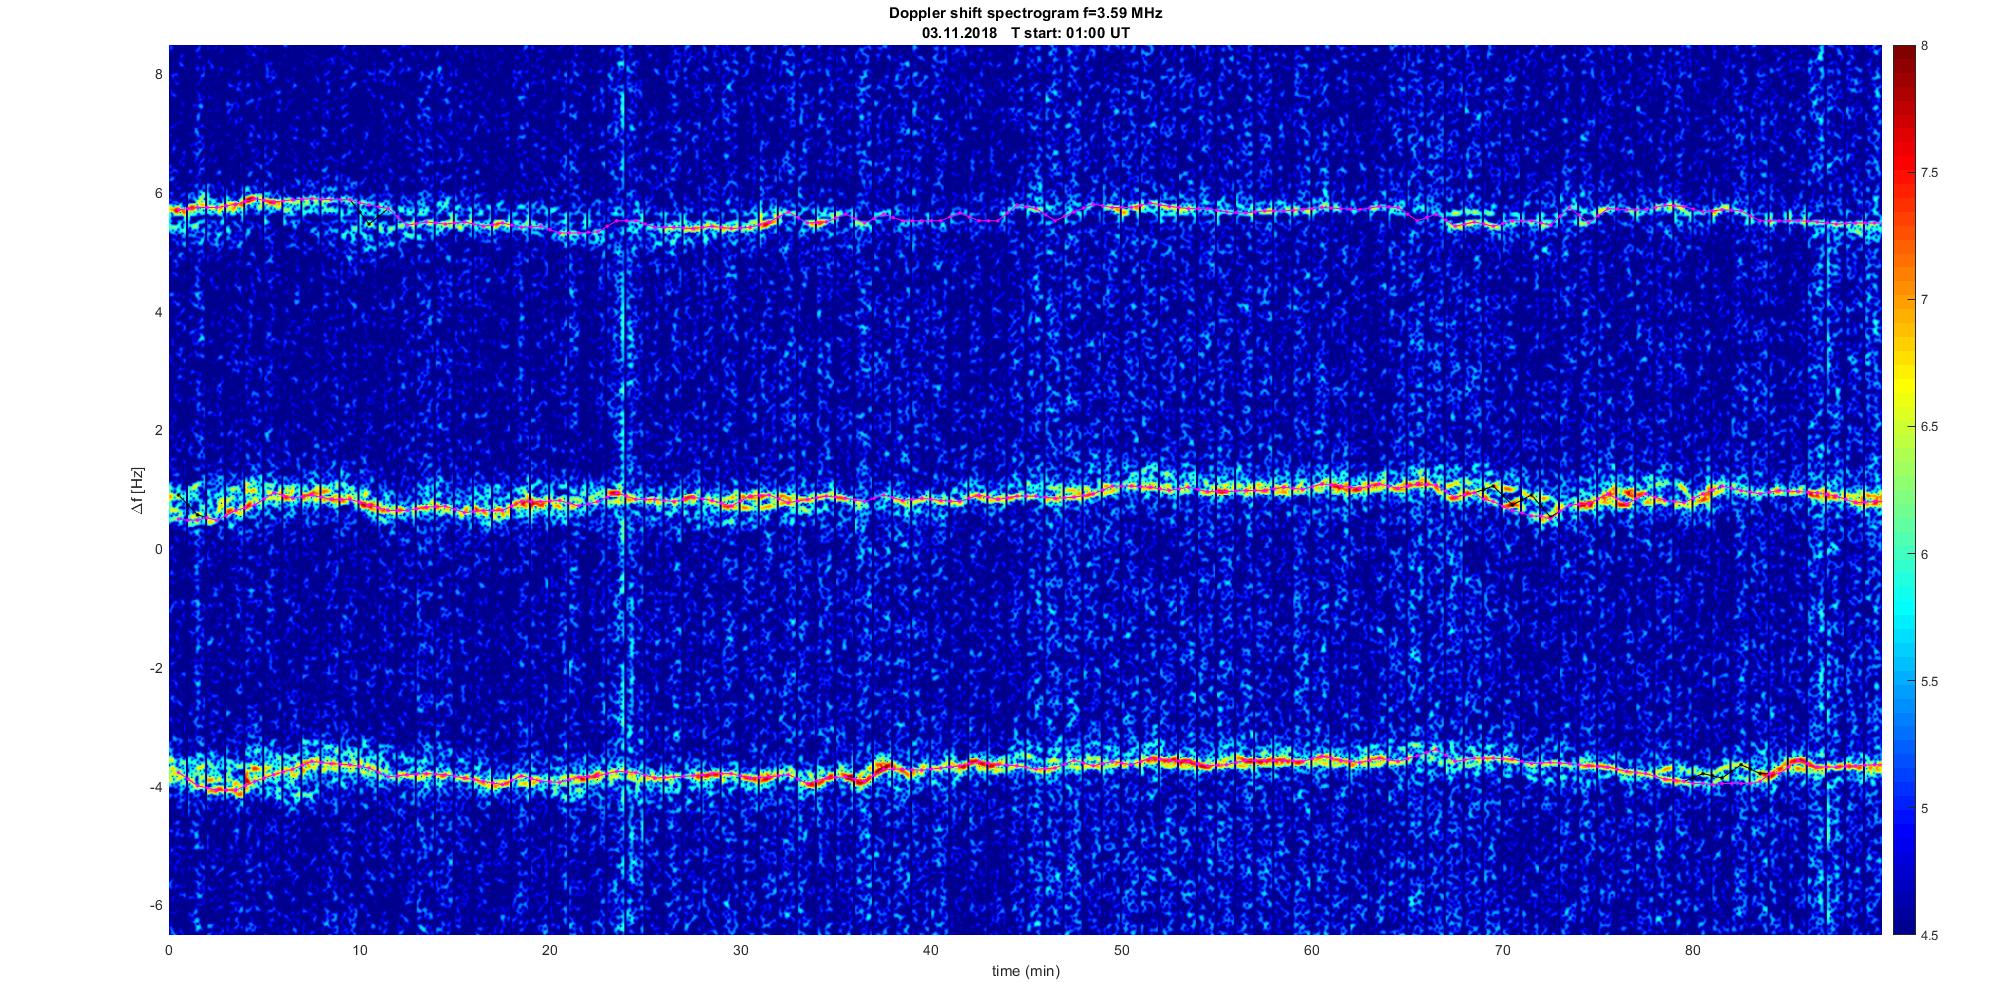
Task: Click the colorbar tick label '6.5'
Action: coord(1930,427)
